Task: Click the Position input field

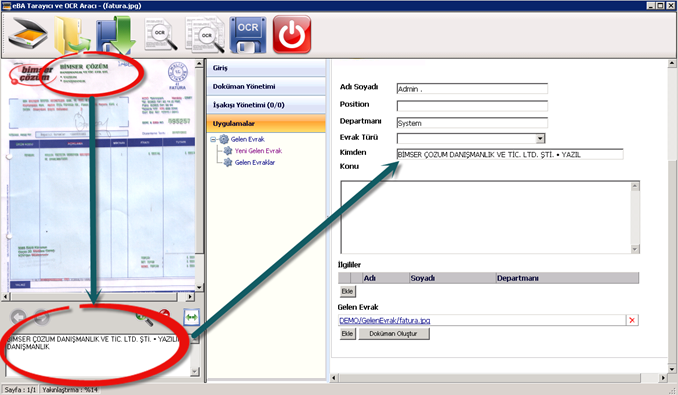Action: click(x=472, y=106)
